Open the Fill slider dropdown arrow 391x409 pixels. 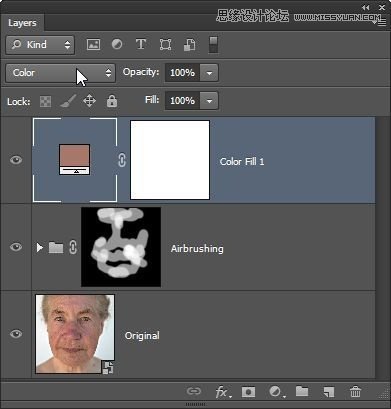(209, 101)
